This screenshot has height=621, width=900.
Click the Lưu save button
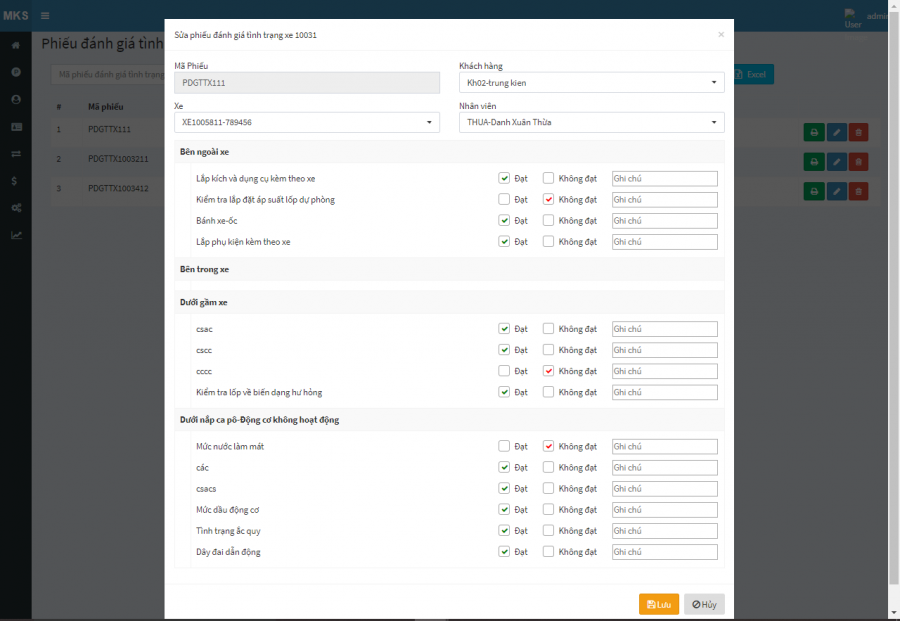659,604
